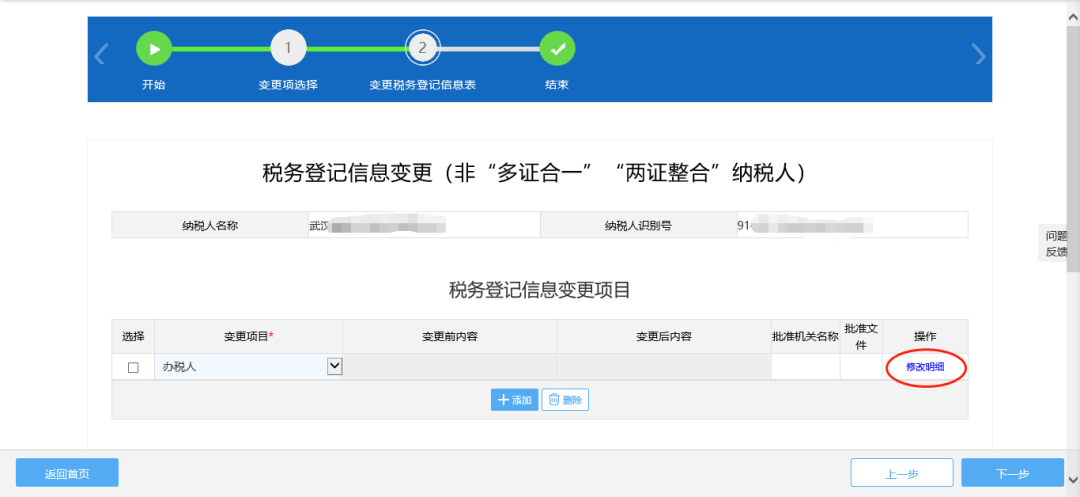Click the 变更前内容 field in 办税人 row
1080x497 pixels.
point(450,367)
